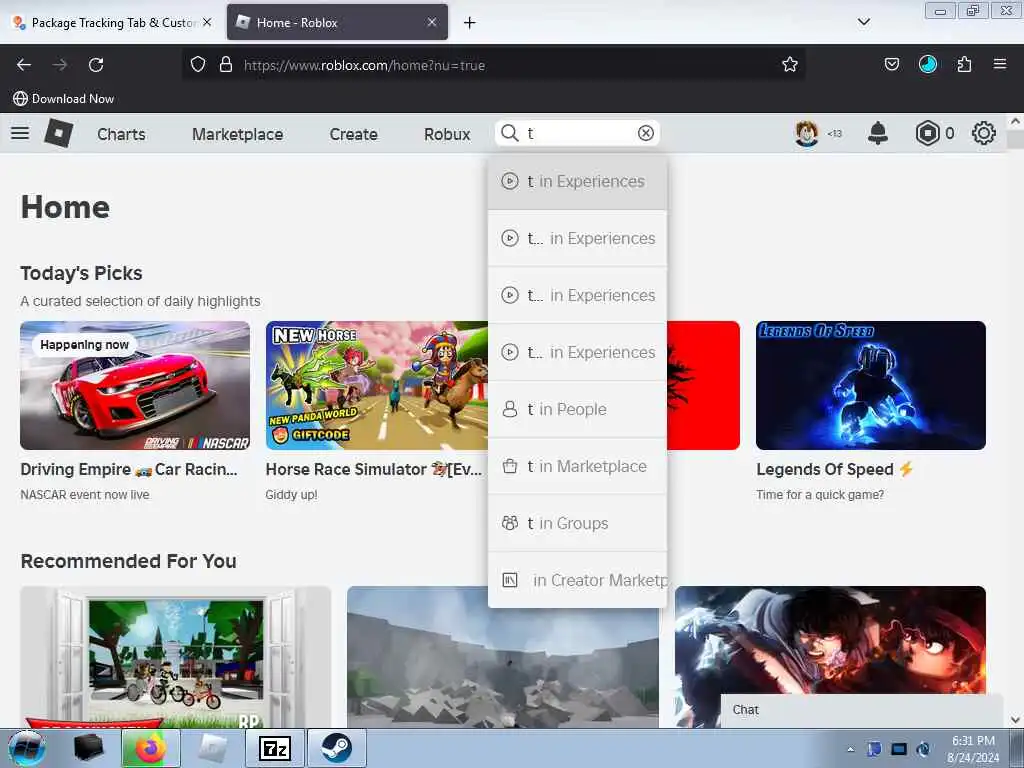Click the tracking protection shield icon
1024x768 pixels.
pyautogui.click(x=198, y=65)
